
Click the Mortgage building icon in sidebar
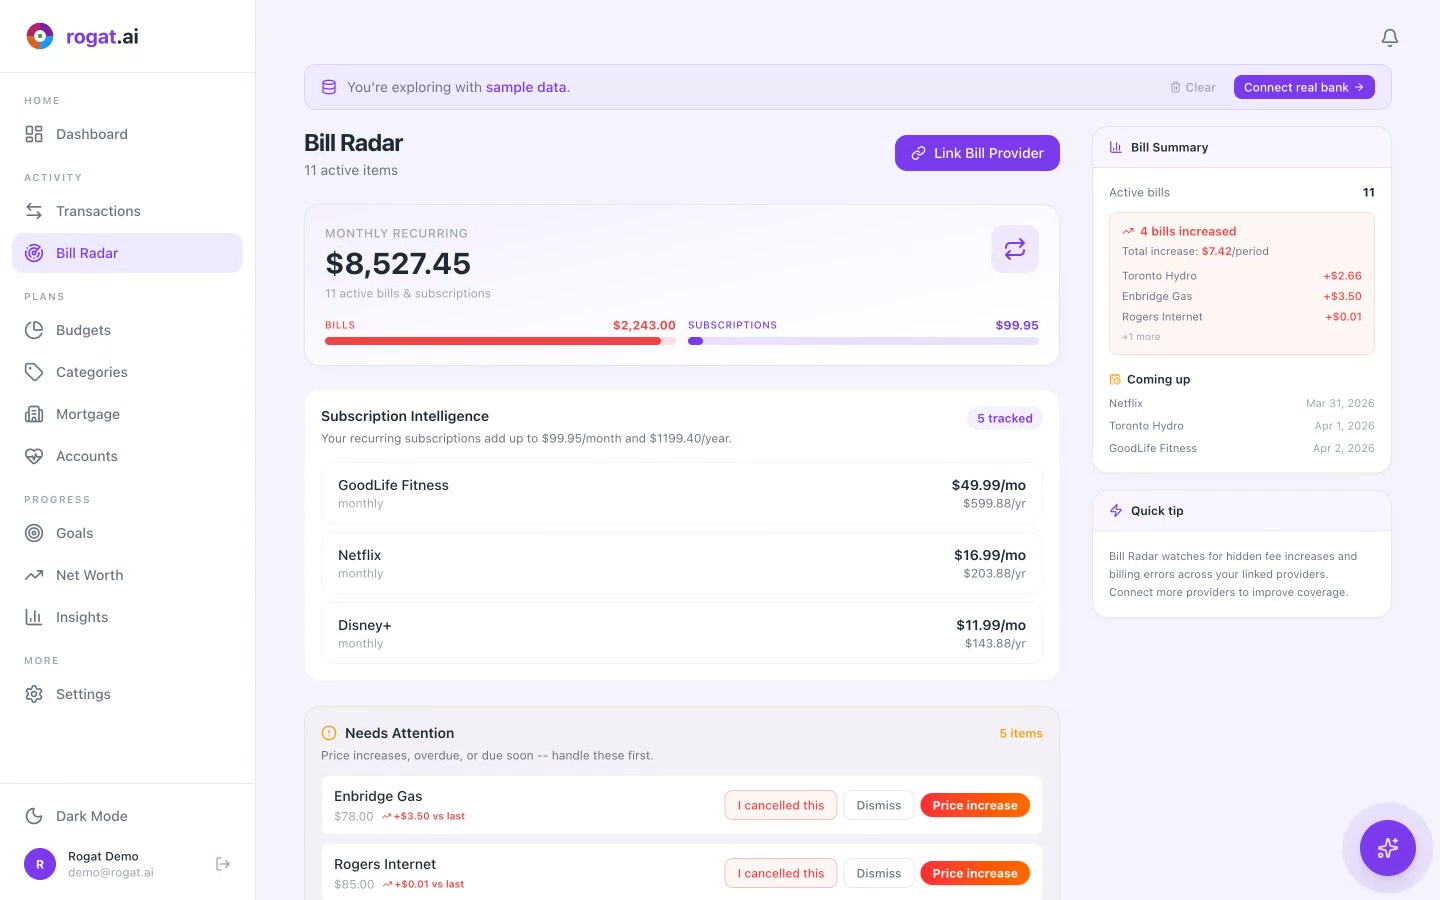click(34, 414)
